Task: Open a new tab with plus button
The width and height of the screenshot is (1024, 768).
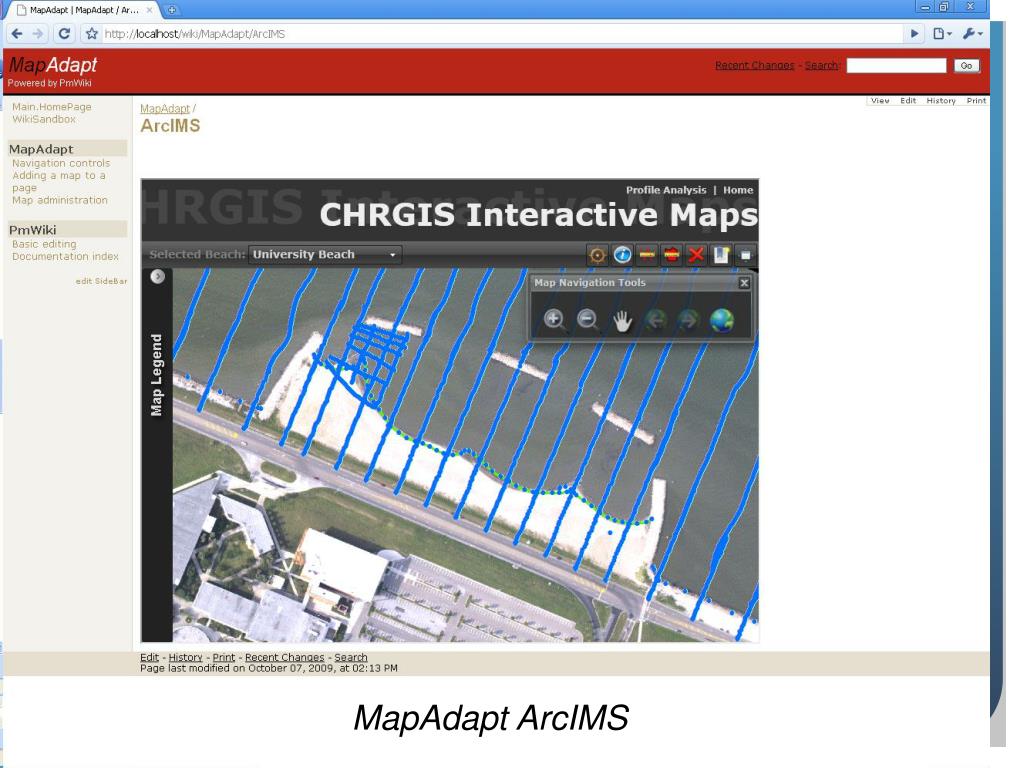Action: coord(172,10)
